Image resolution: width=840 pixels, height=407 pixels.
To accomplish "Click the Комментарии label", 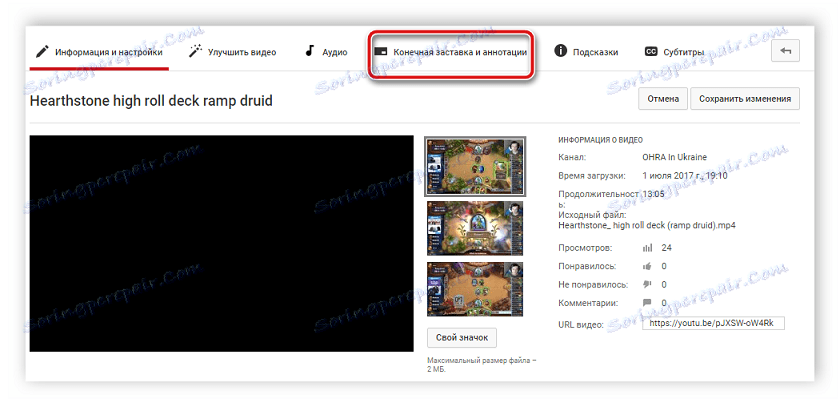I will coord(588,303).
